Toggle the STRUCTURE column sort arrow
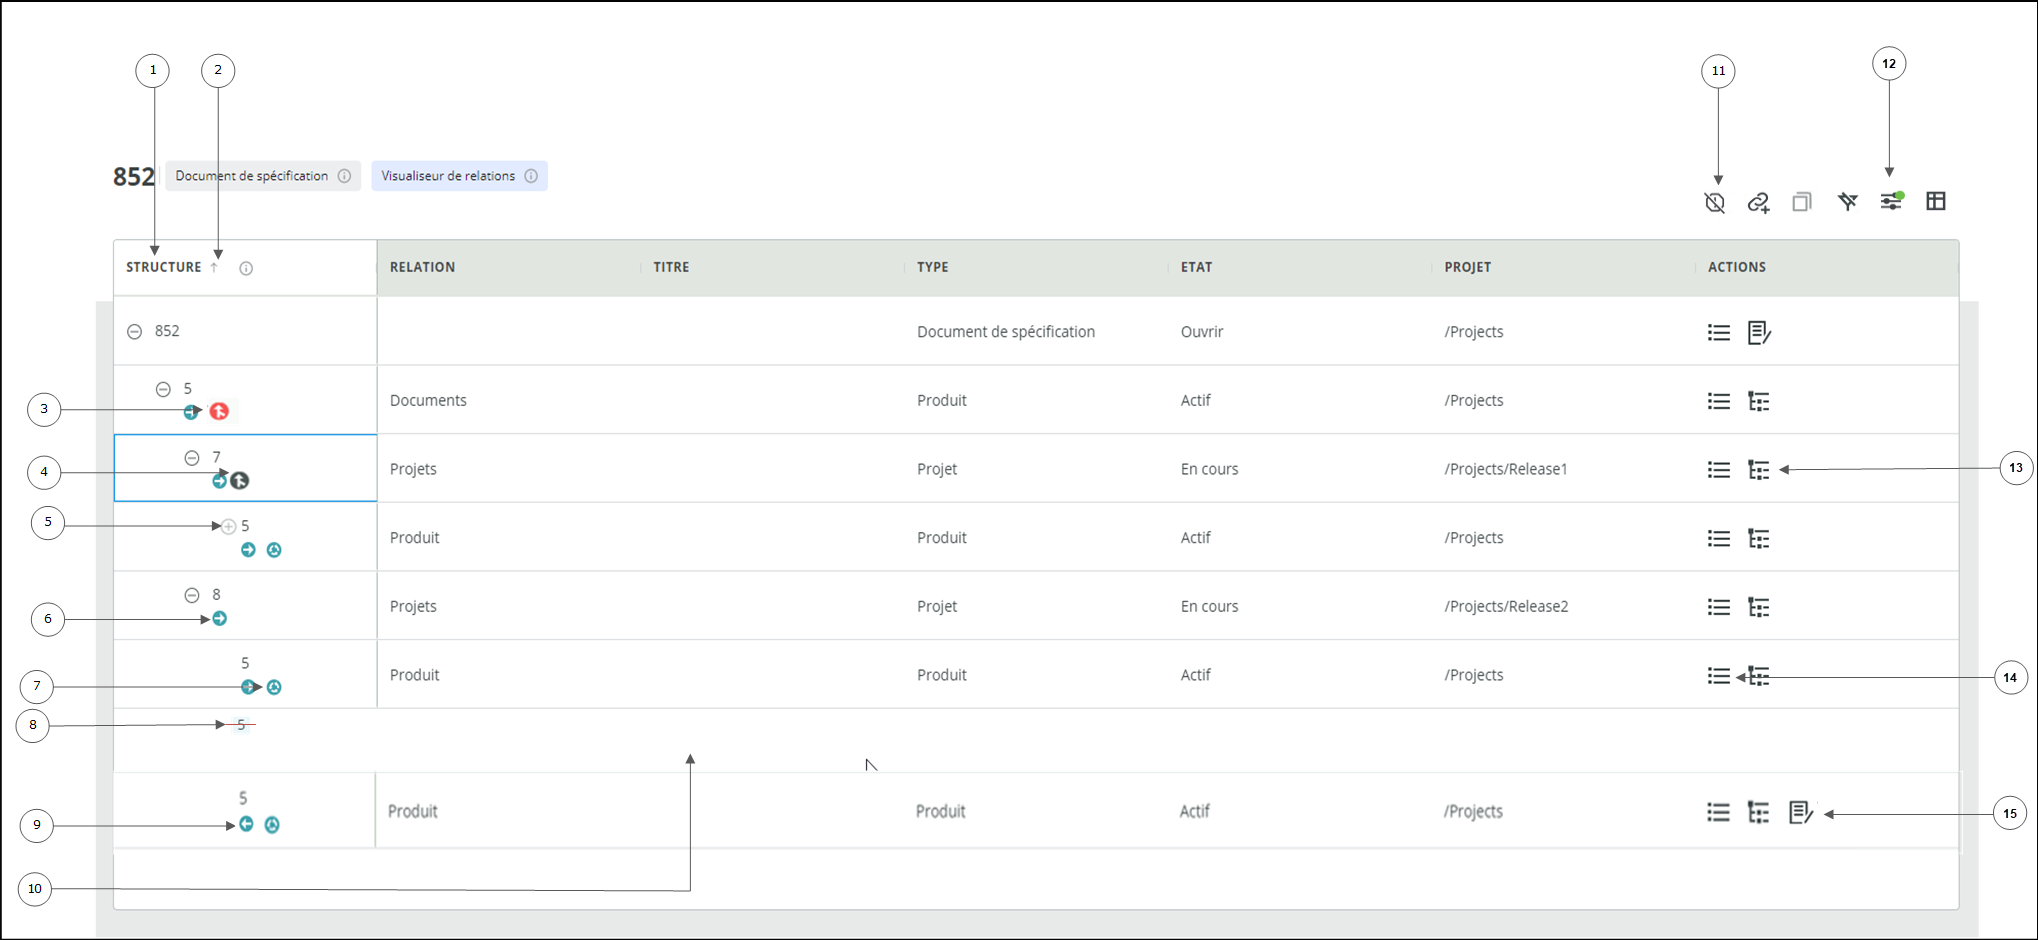 tap(214, 267)
